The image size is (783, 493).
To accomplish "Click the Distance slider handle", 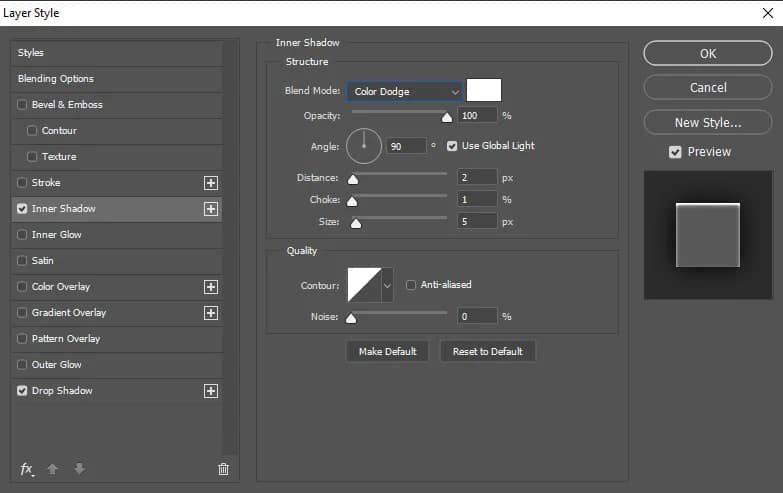I will (x=353, y=179).
